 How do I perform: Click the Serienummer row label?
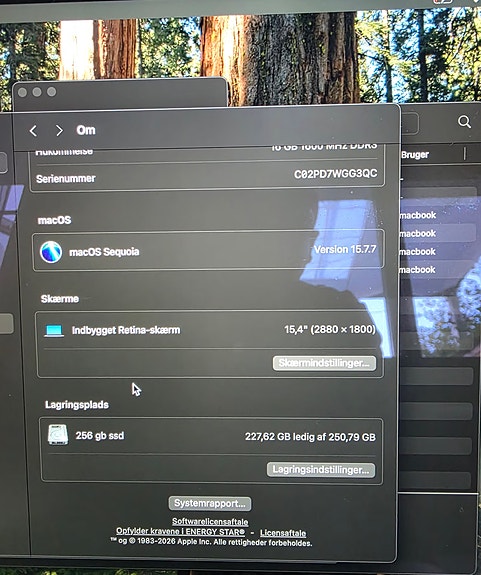coord(66,179)
